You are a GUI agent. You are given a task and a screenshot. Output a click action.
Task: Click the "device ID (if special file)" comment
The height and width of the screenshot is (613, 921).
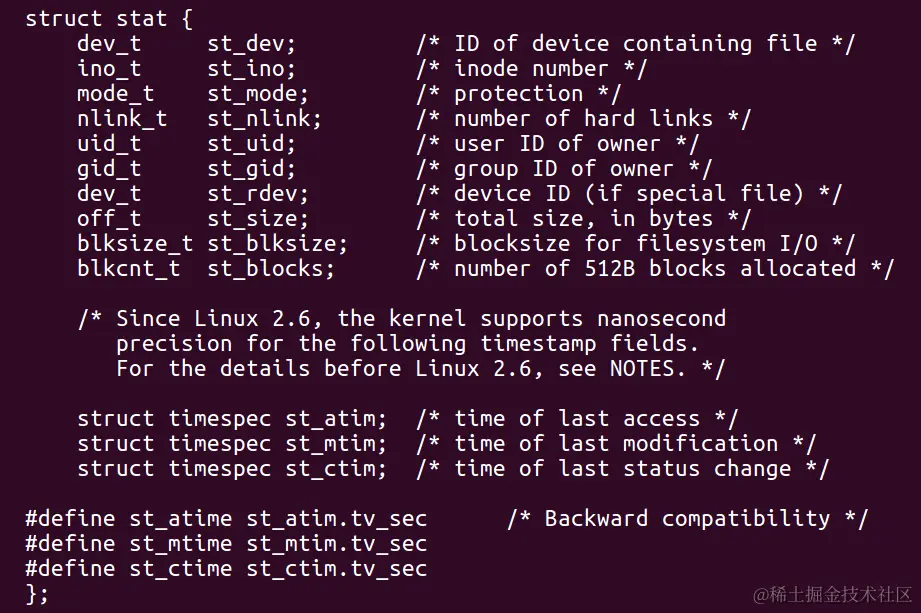pyautogui.click(x=629, y=194)
